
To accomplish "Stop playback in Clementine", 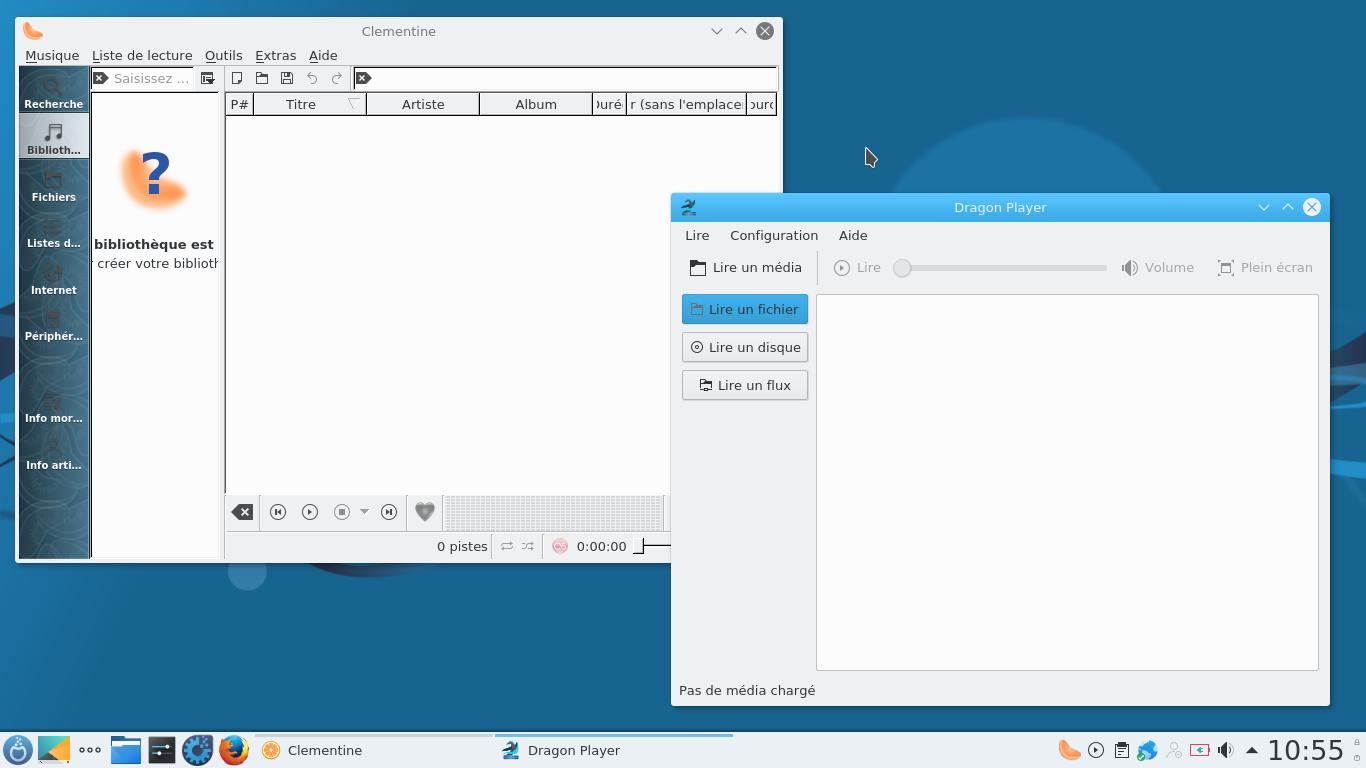I will tap(342, 512).
